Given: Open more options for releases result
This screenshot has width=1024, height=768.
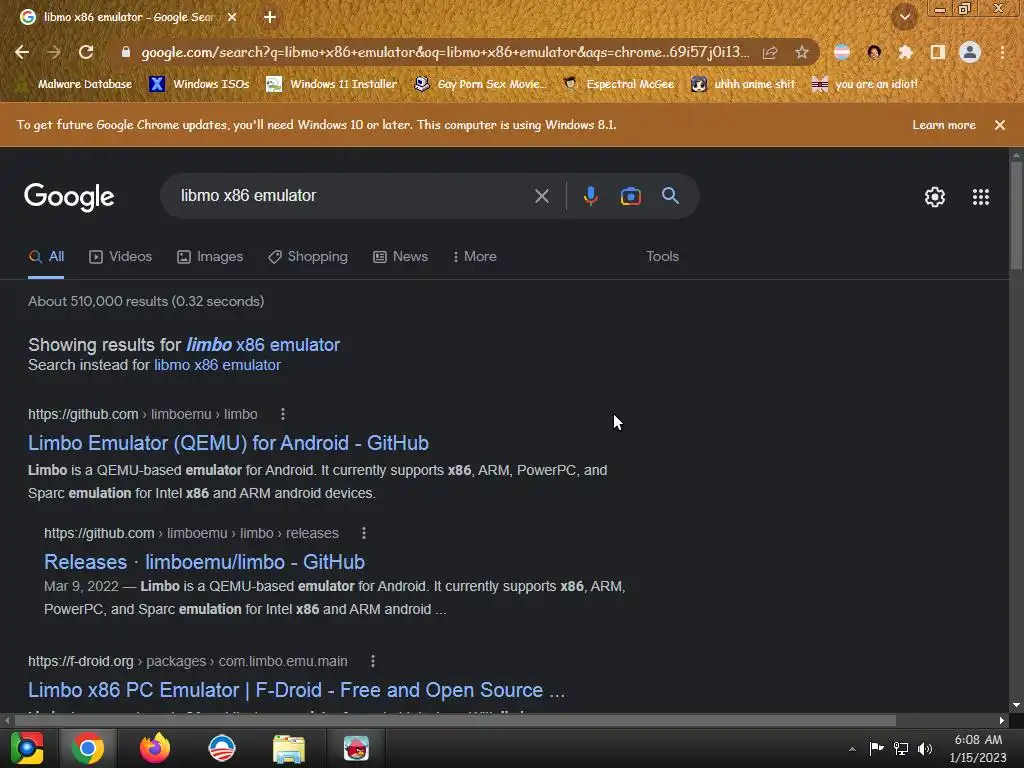Looking at the screenshot, I should coord(364,533).
